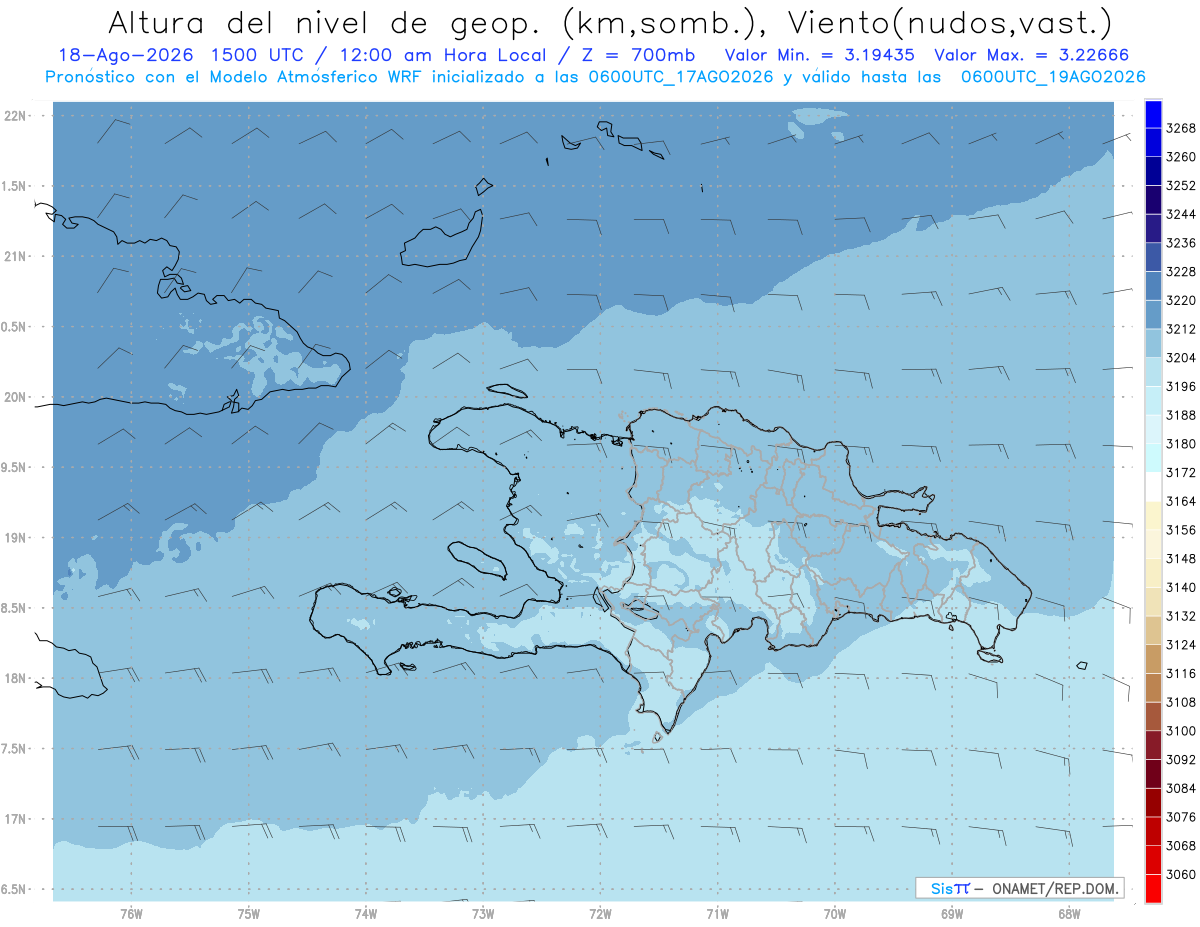Click the '19N' latitude label
This screenshot has width=1200, height=927.
click(x=15, y=538)
